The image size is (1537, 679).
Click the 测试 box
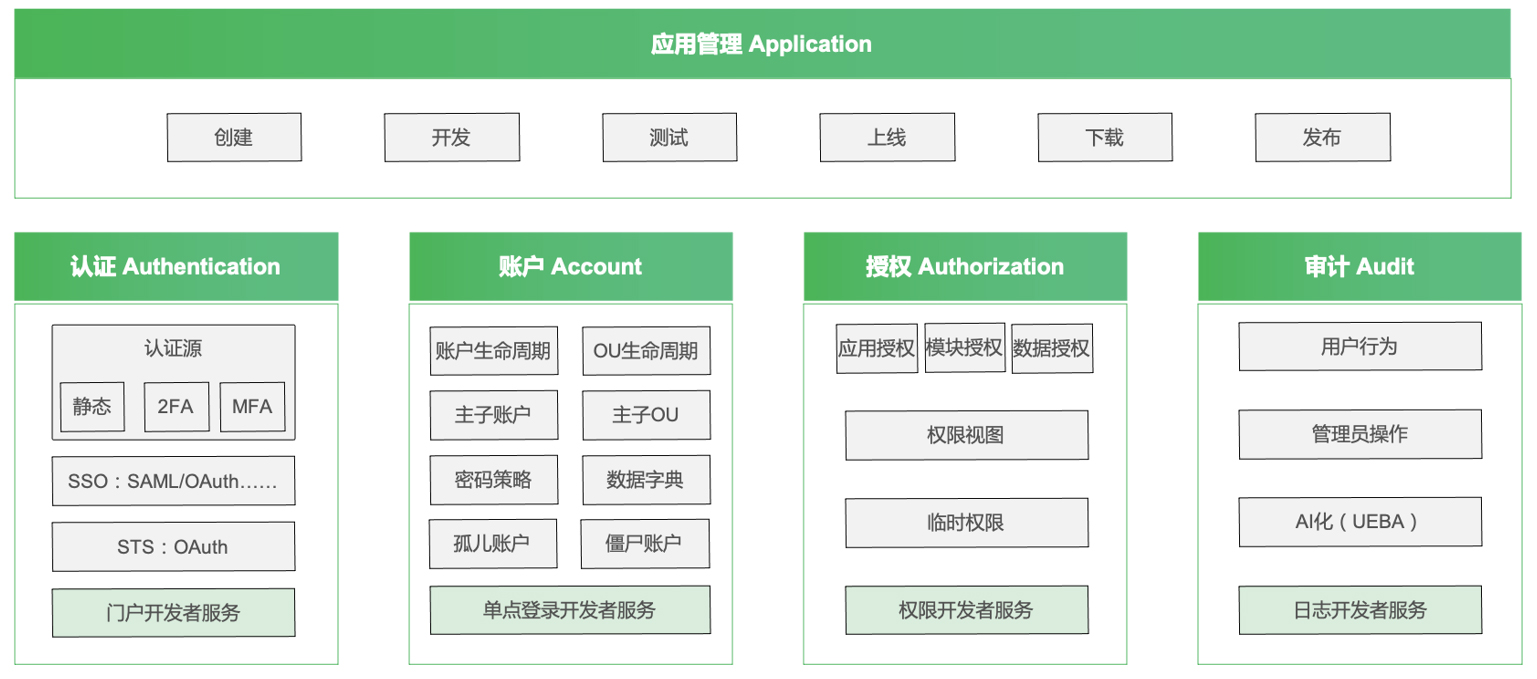coord(669,137)
